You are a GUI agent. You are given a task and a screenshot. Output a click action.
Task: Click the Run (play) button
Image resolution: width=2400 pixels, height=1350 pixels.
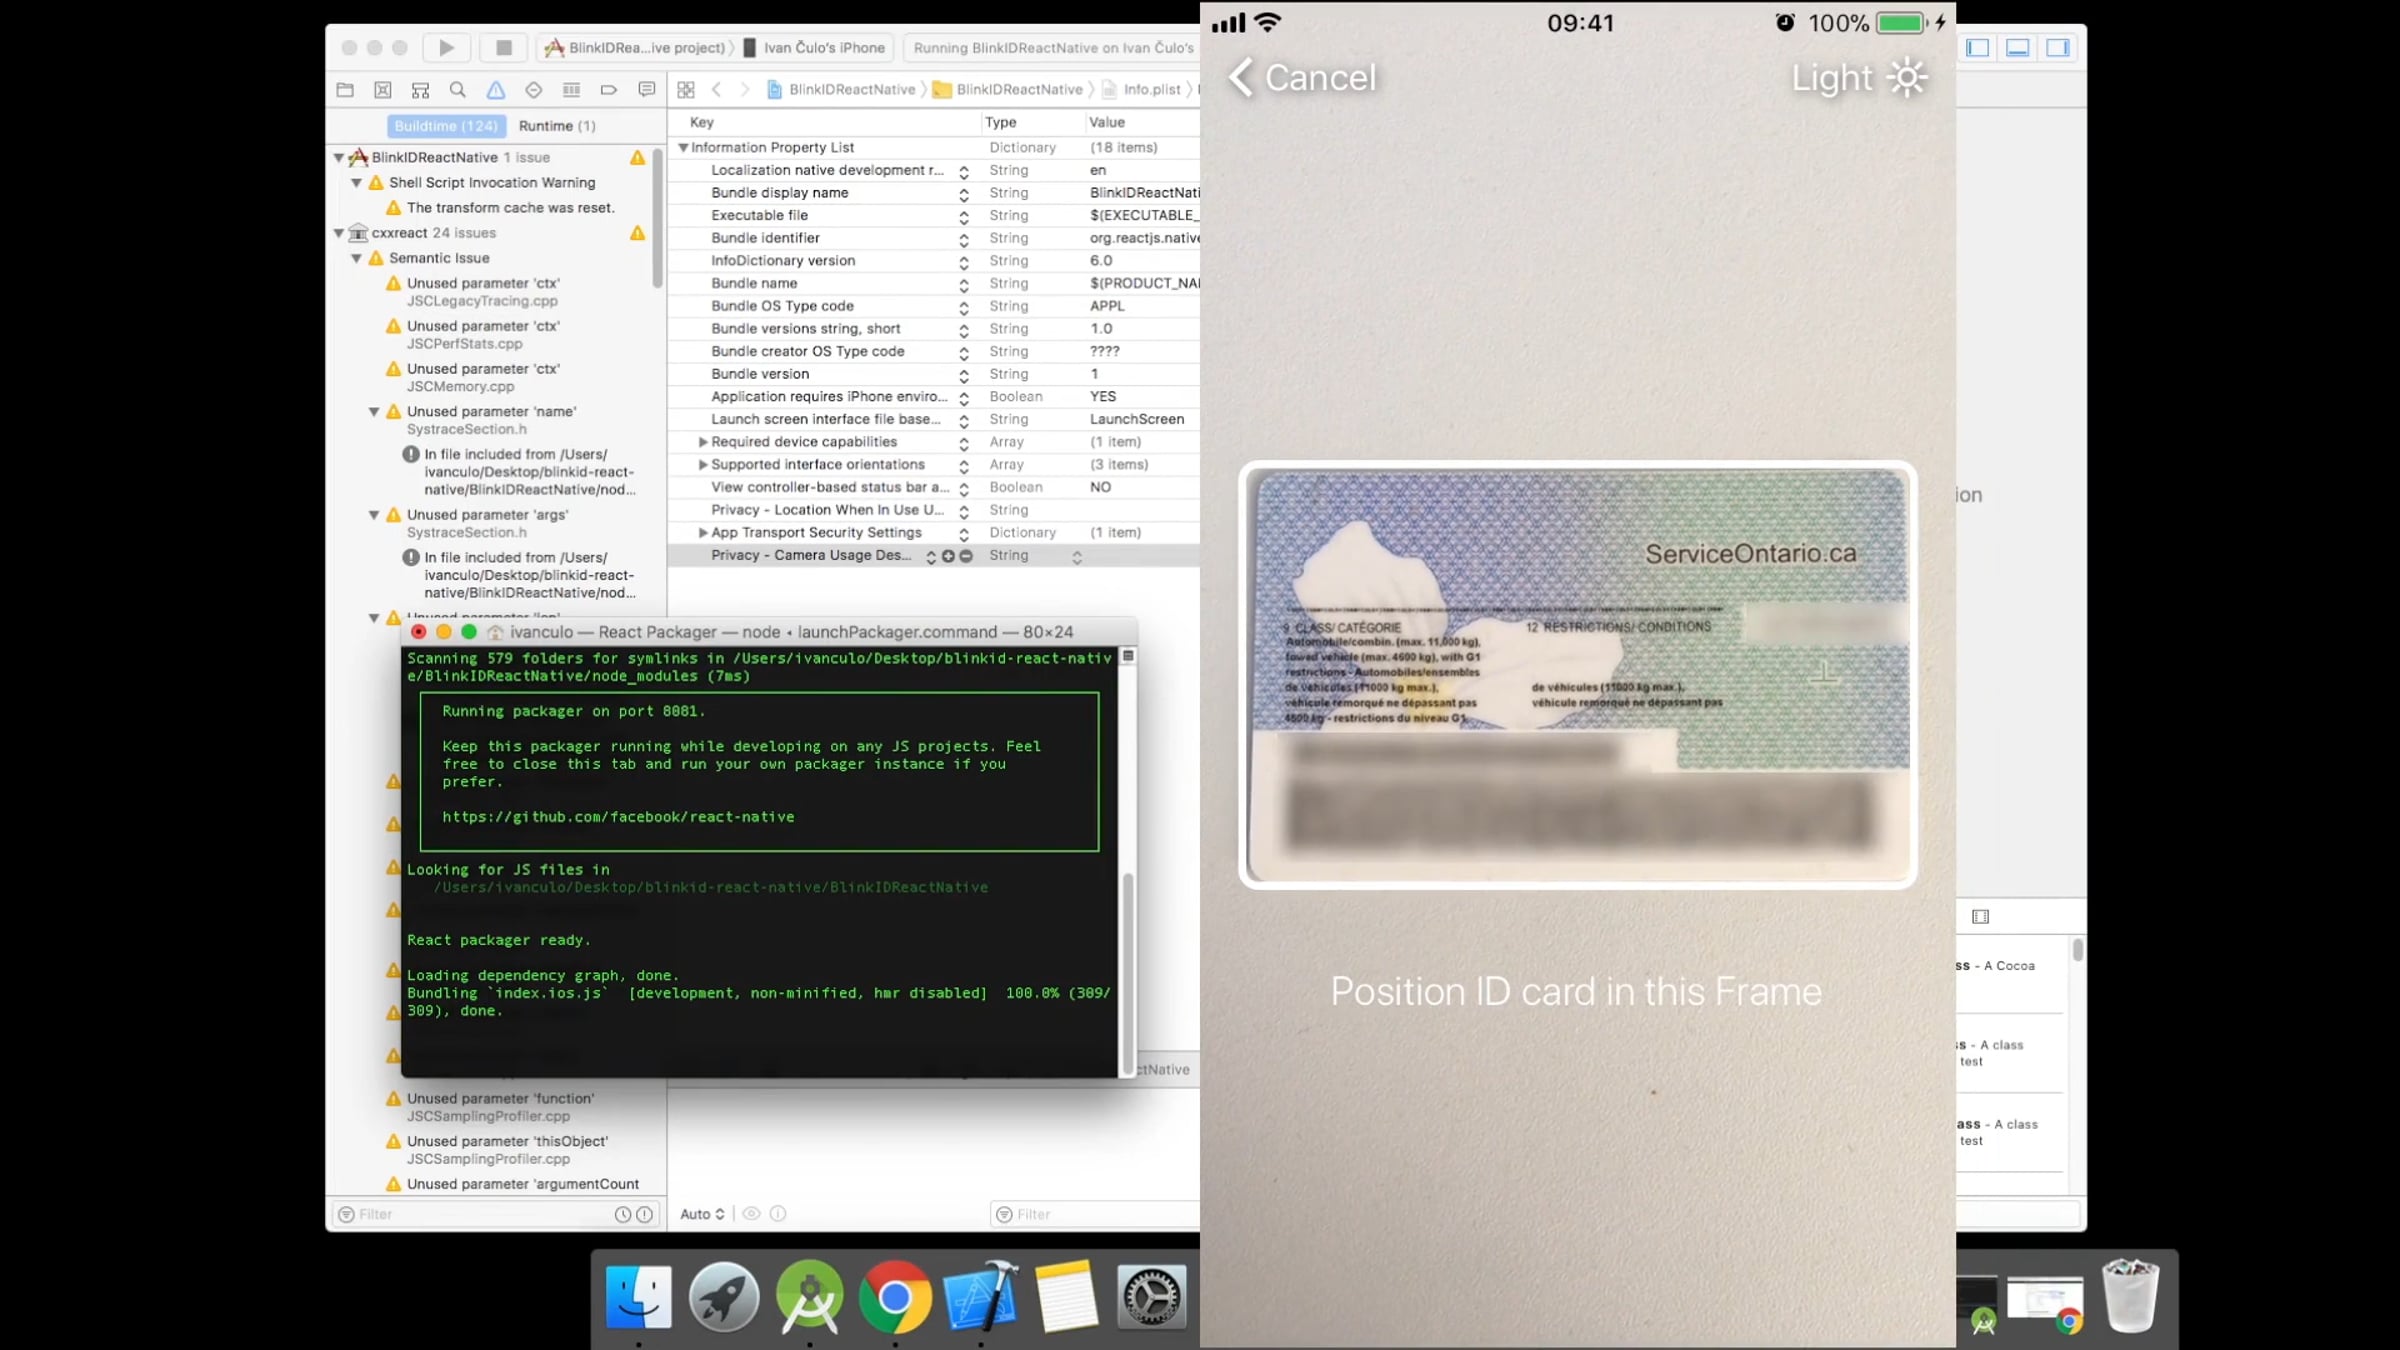(446, 47)
